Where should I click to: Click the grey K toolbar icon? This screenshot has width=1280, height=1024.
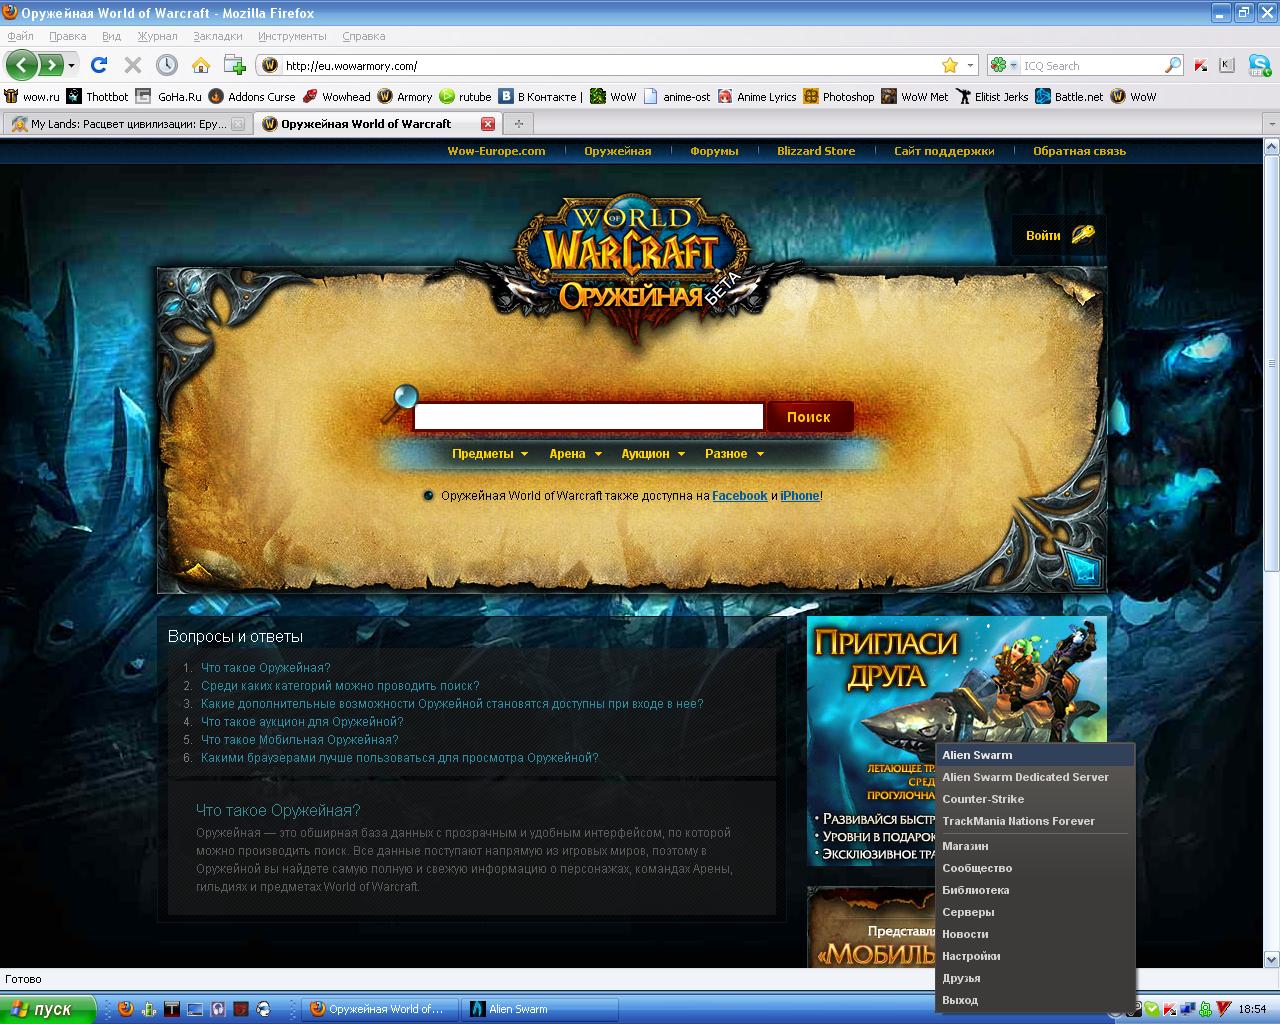tap(1227, 65)
